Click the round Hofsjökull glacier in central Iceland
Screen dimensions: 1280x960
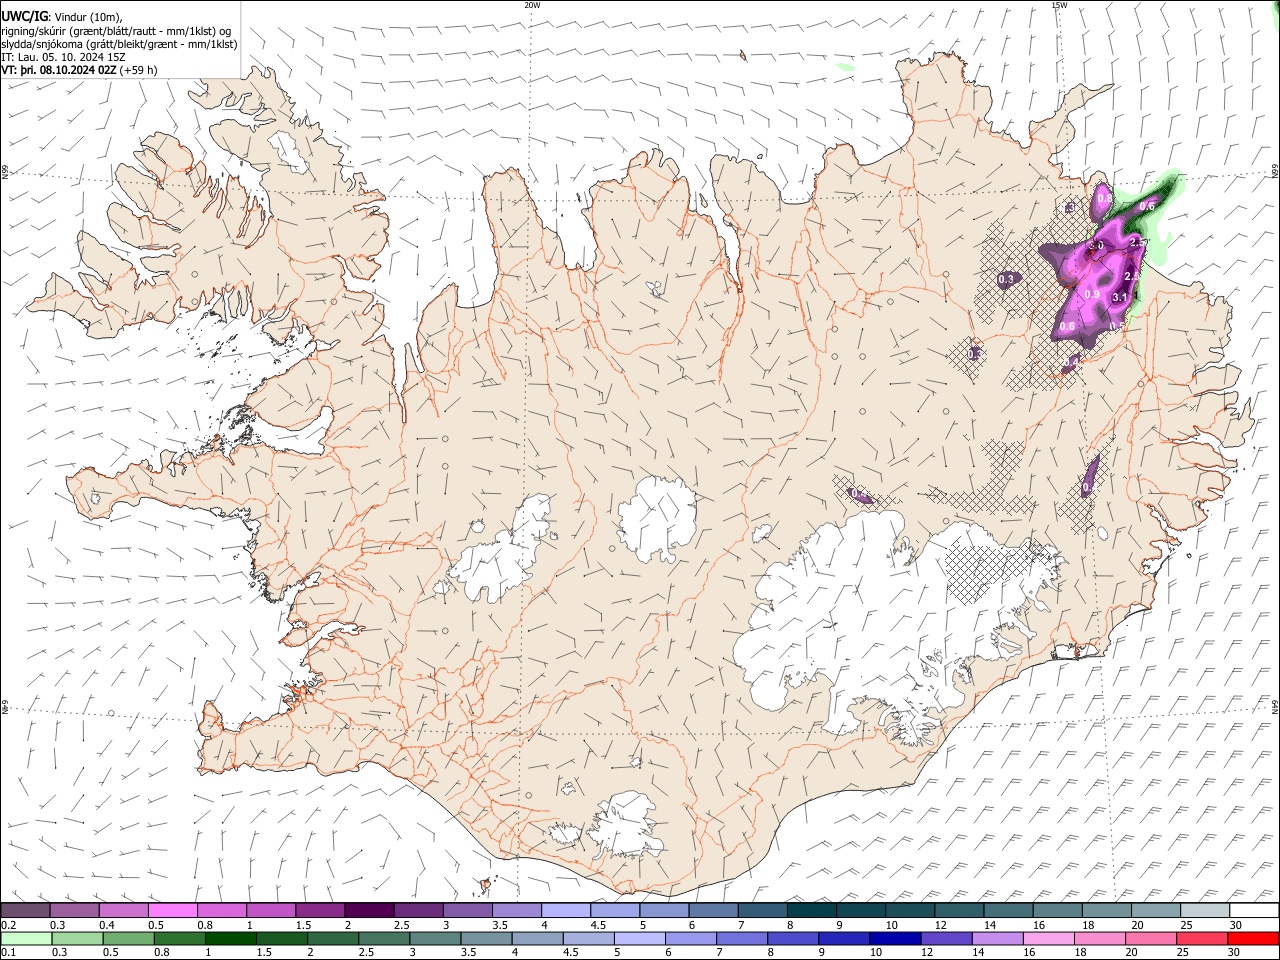click(x=657, y=518)
